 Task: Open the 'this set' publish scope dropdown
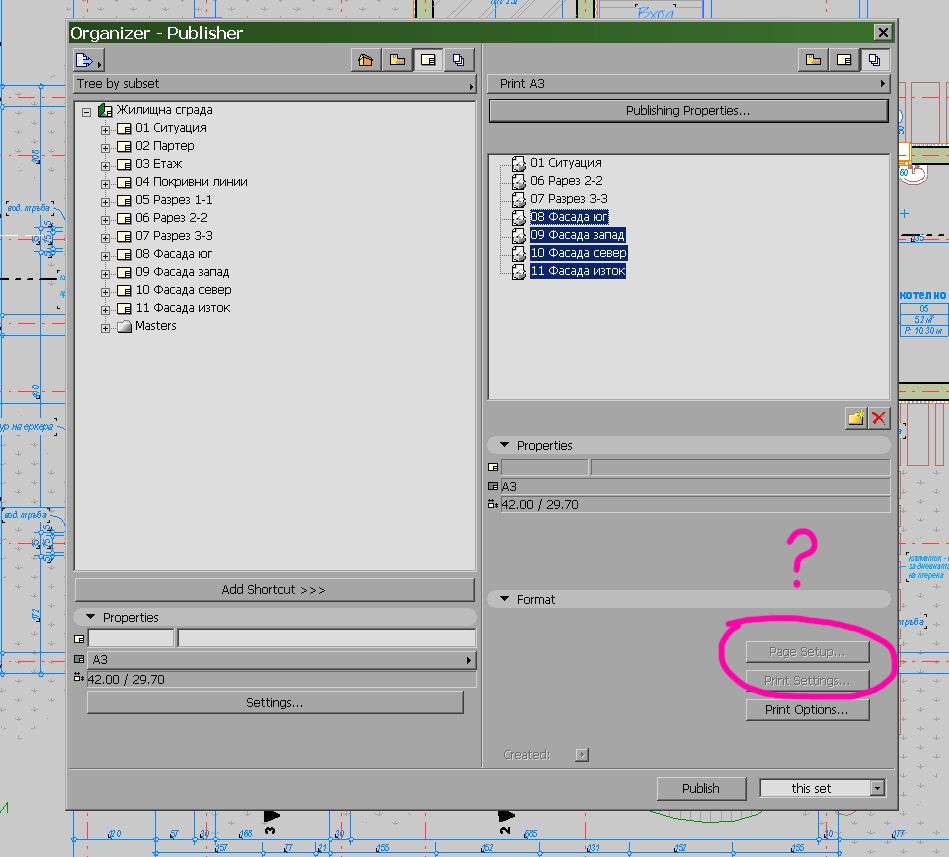[x=822, y=788]
